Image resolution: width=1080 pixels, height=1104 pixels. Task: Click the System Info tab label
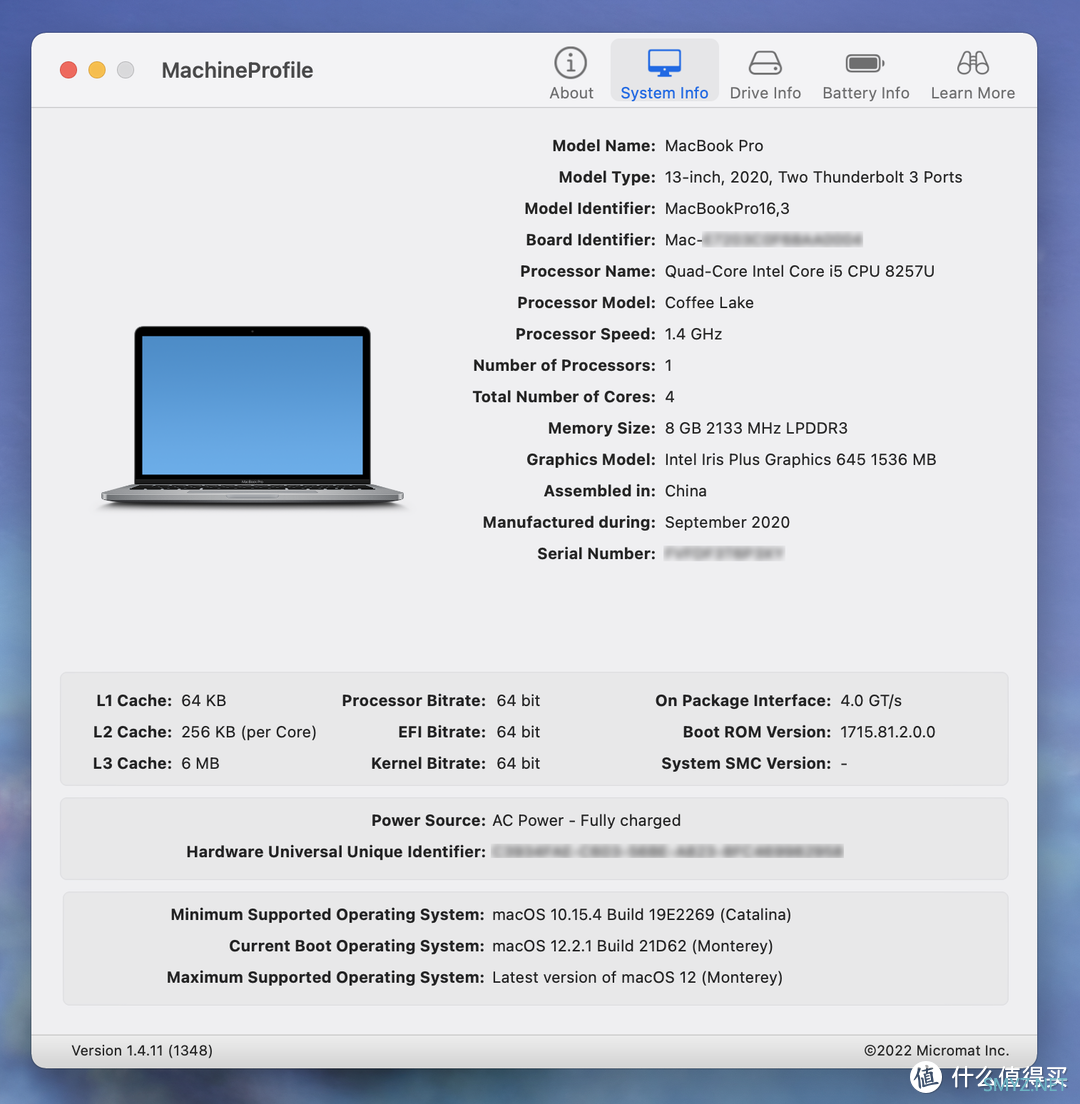click(x=664, y=93)
